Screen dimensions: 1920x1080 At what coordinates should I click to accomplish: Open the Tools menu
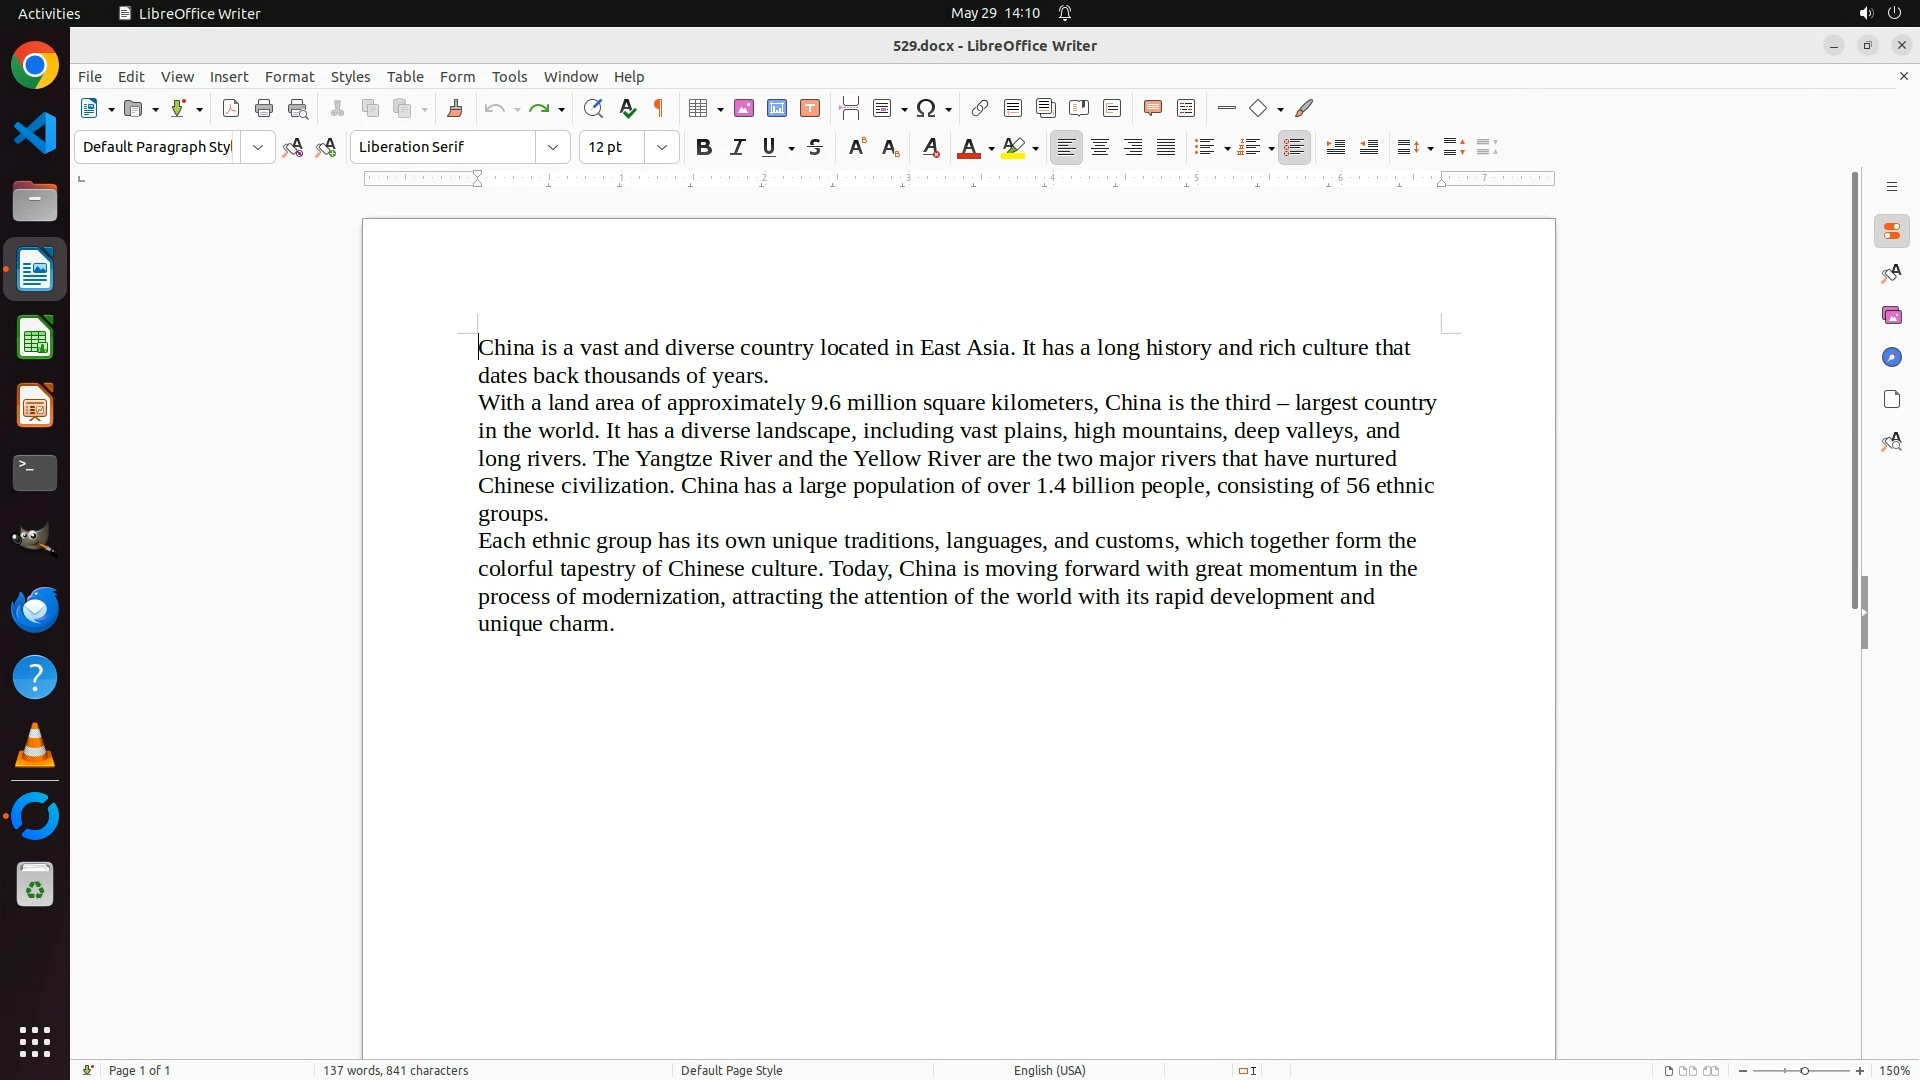point(509,76)
